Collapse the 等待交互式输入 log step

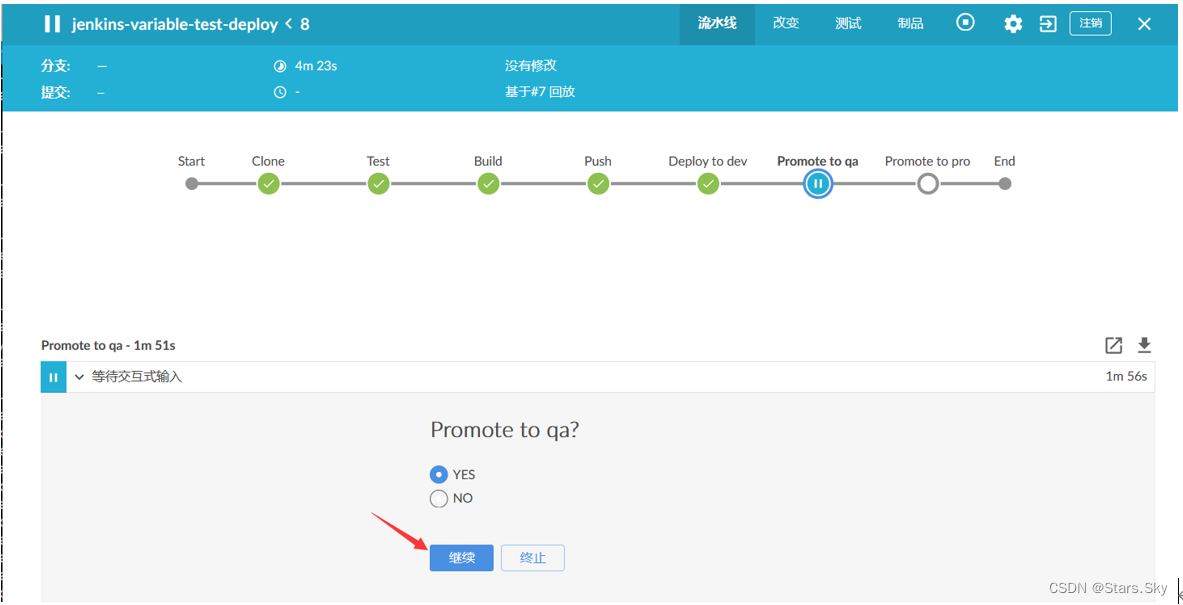point(79,377)
